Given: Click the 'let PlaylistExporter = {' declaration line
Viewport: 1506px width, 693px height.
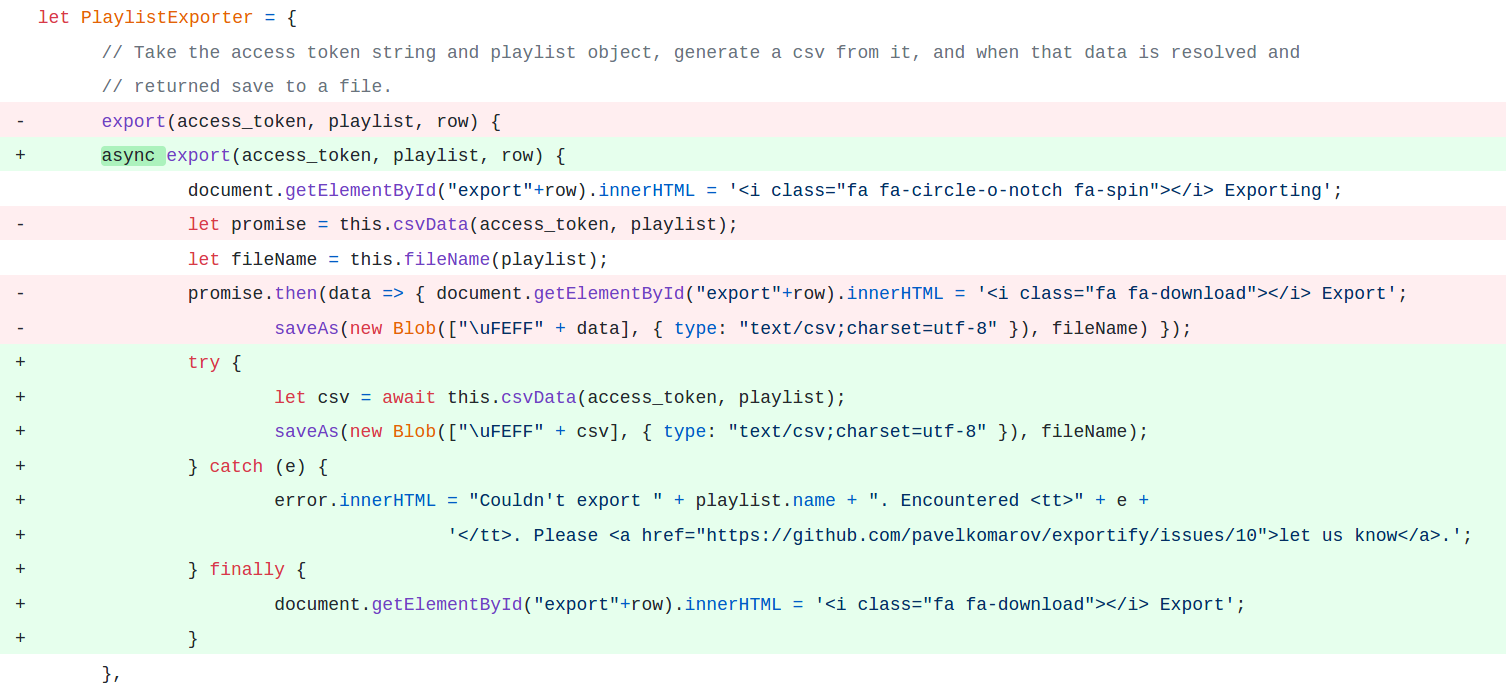Looking at the screenshot, I should tap(167, 17).
